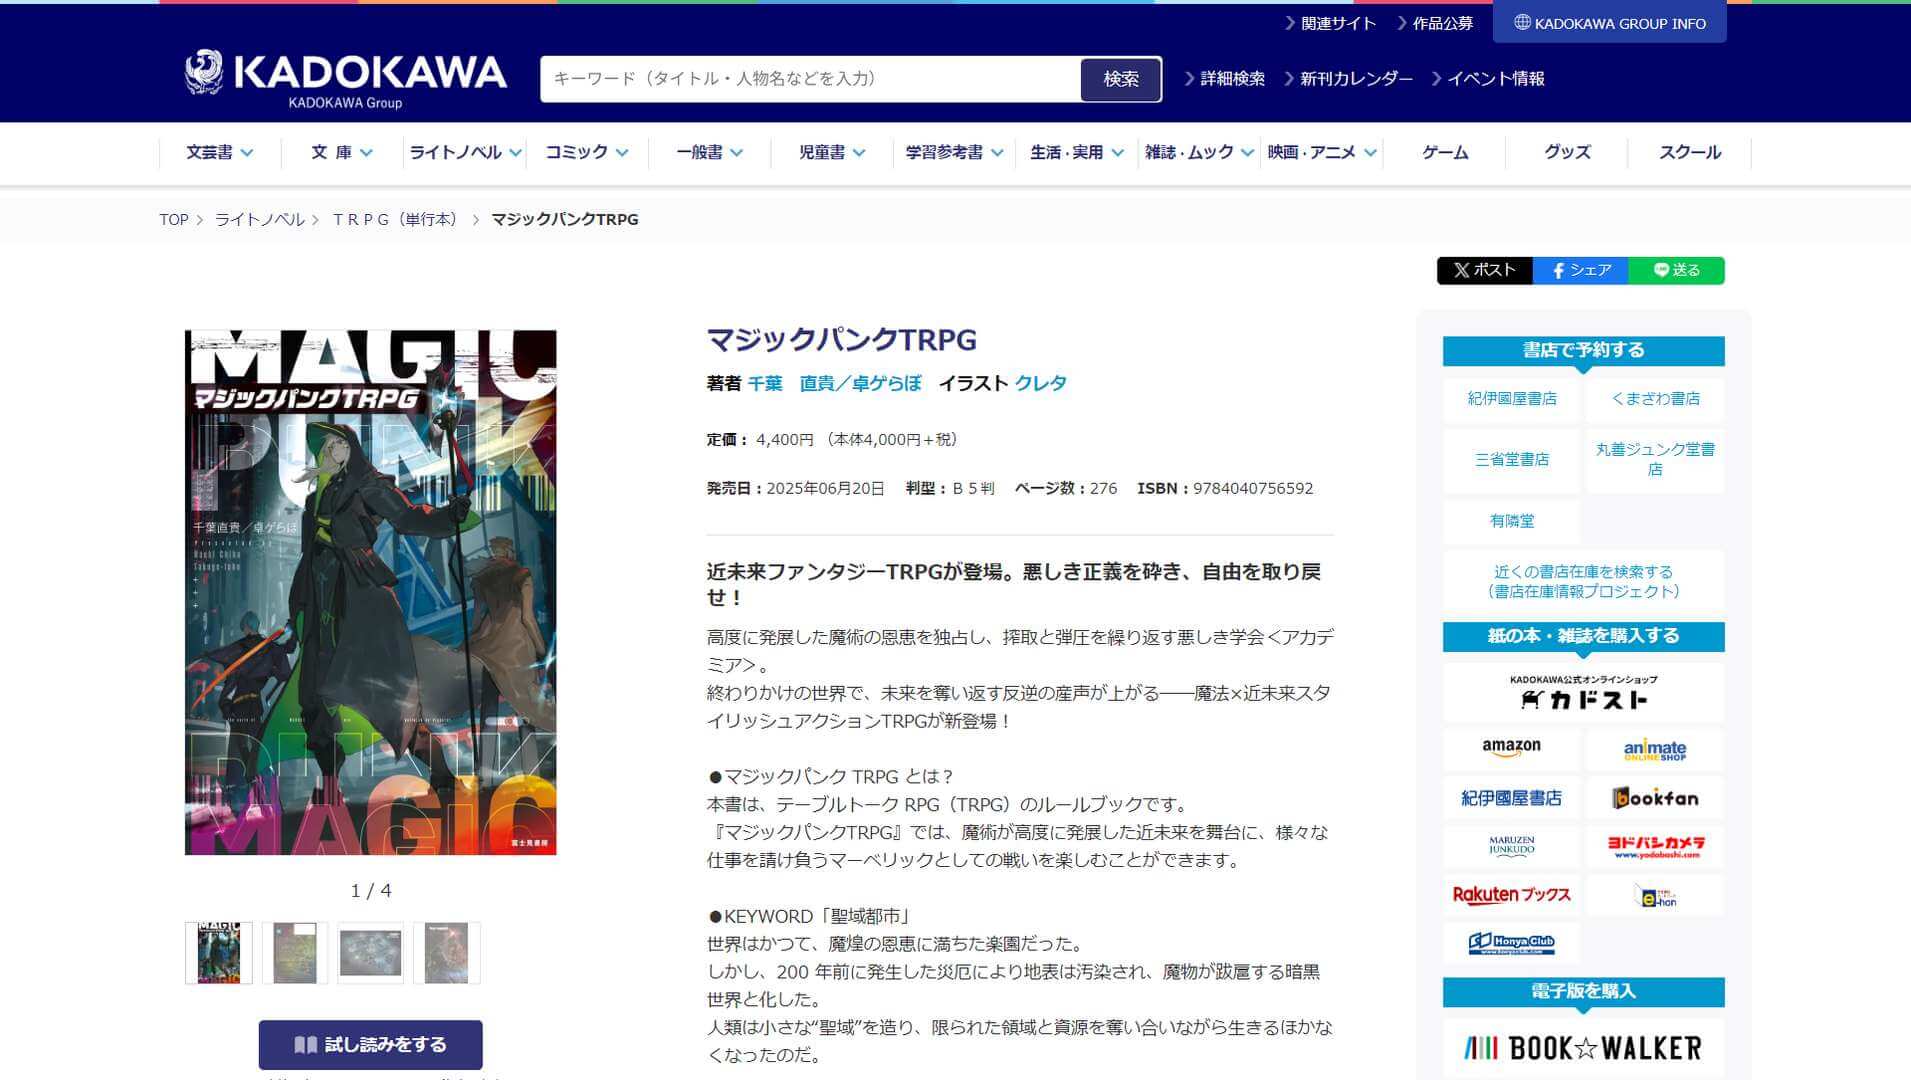
Task: Expand the ライトノベル menu
Action: (x=465, y=152)
